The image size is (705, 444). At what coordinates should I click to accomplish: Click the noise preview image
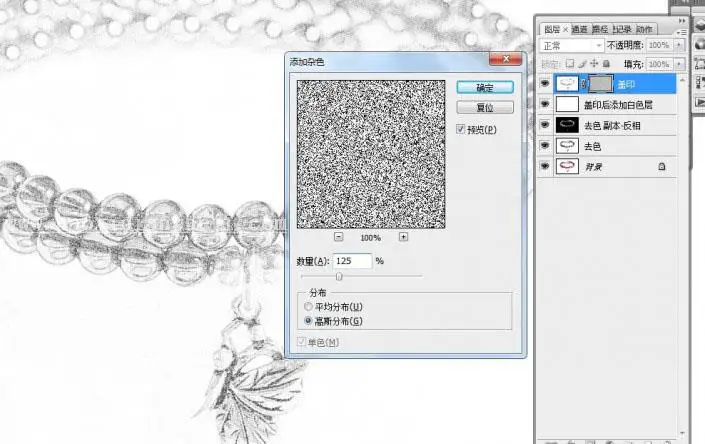[x=371, y=154]
